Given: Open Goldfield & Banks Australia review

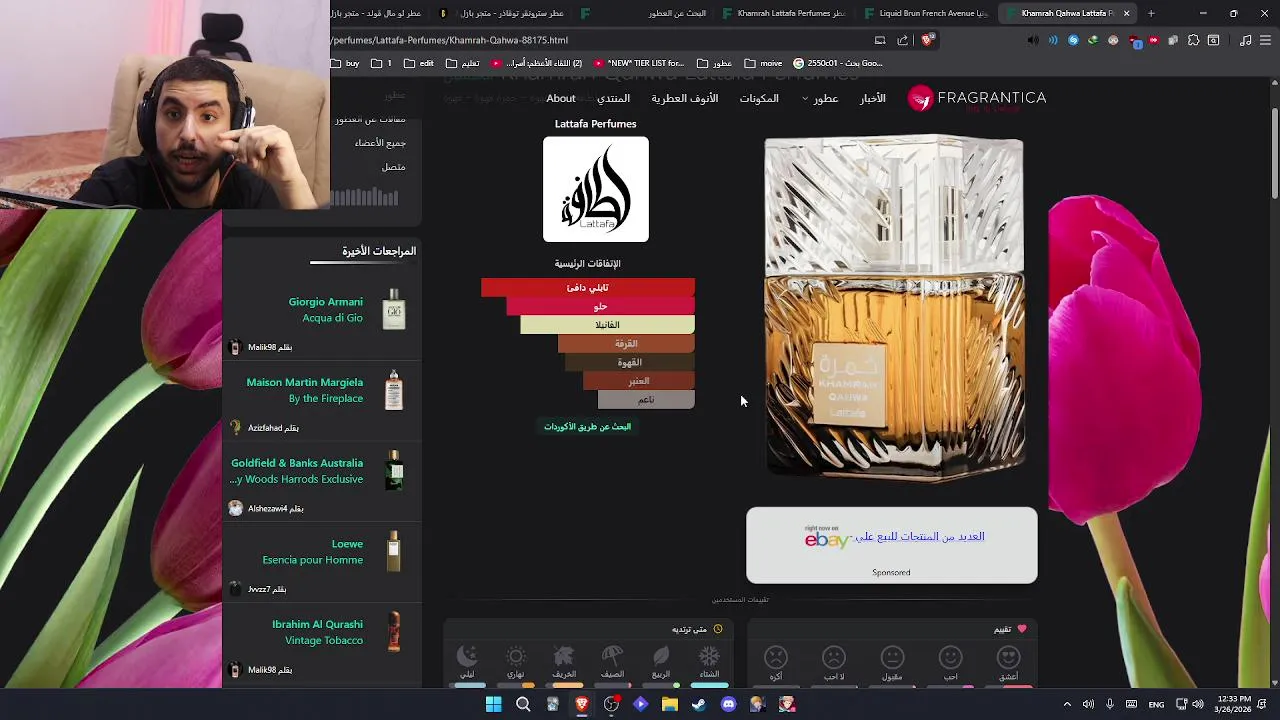Looking at the screenshot, I should (297, 471).
